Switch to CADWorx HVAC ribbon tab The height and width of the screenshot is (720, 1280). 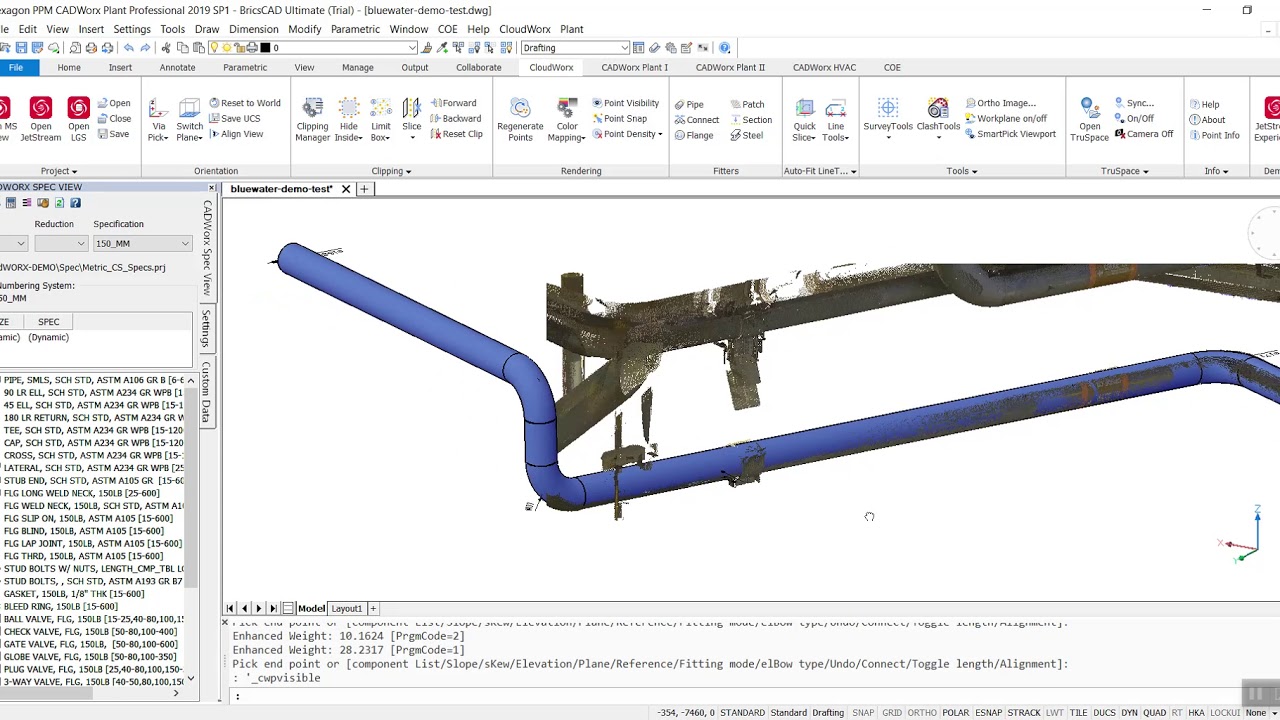point(824,67)
